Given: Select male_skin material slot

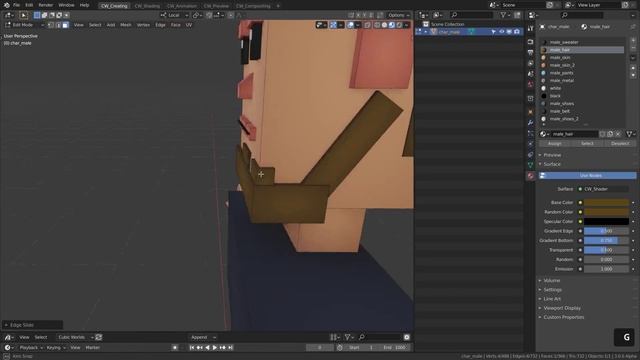Looking at the screenshot, I should tap(582, 58).
